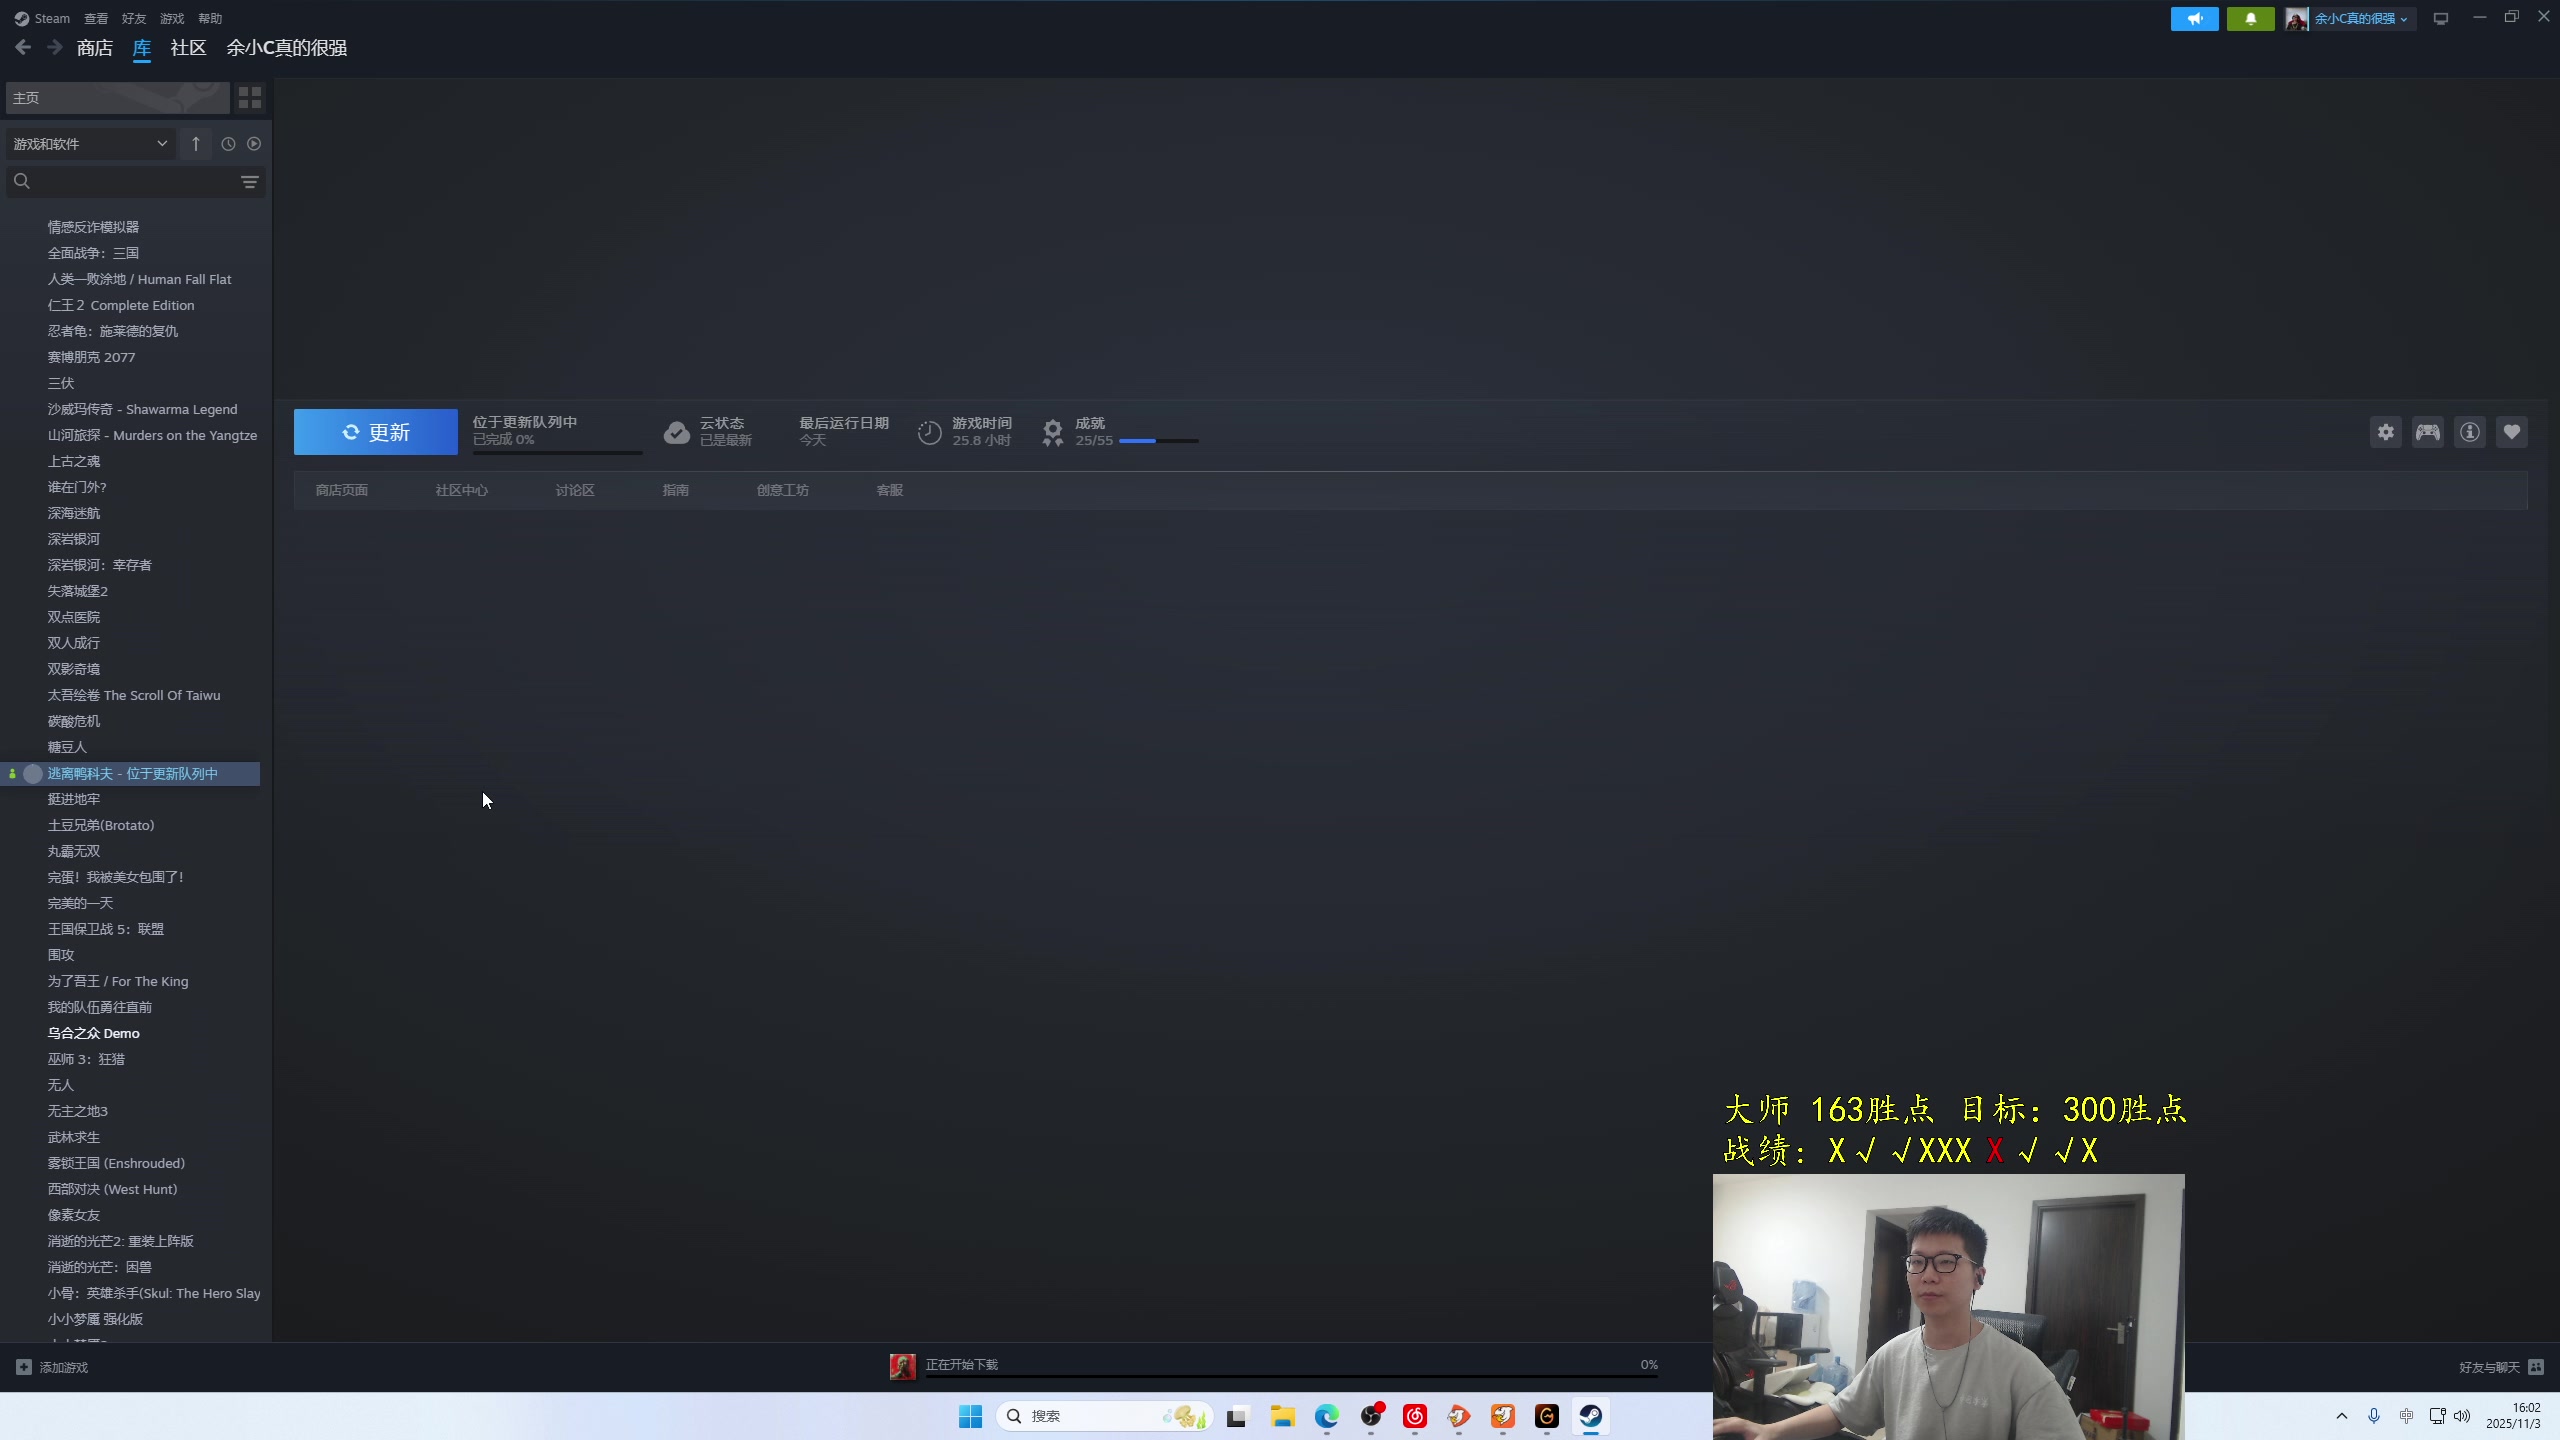Open game settings gear icon

(x=2386, y=432)
